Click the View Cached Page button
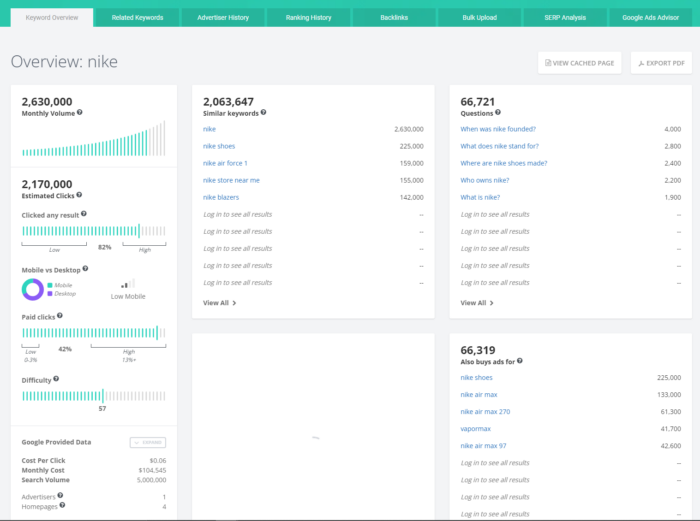Screen dimensions: 700x521 coord(579,63)
